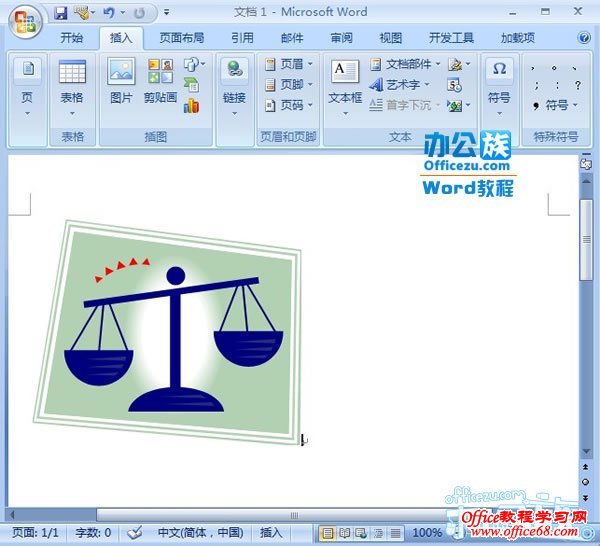Open 艺术字 WordArt gallery
The image size is (600, 546).
coord(399,84)
